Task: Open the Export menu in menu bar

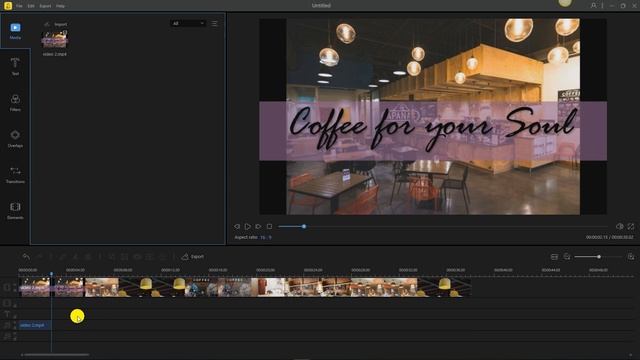Action: click(x=45, y=6)
